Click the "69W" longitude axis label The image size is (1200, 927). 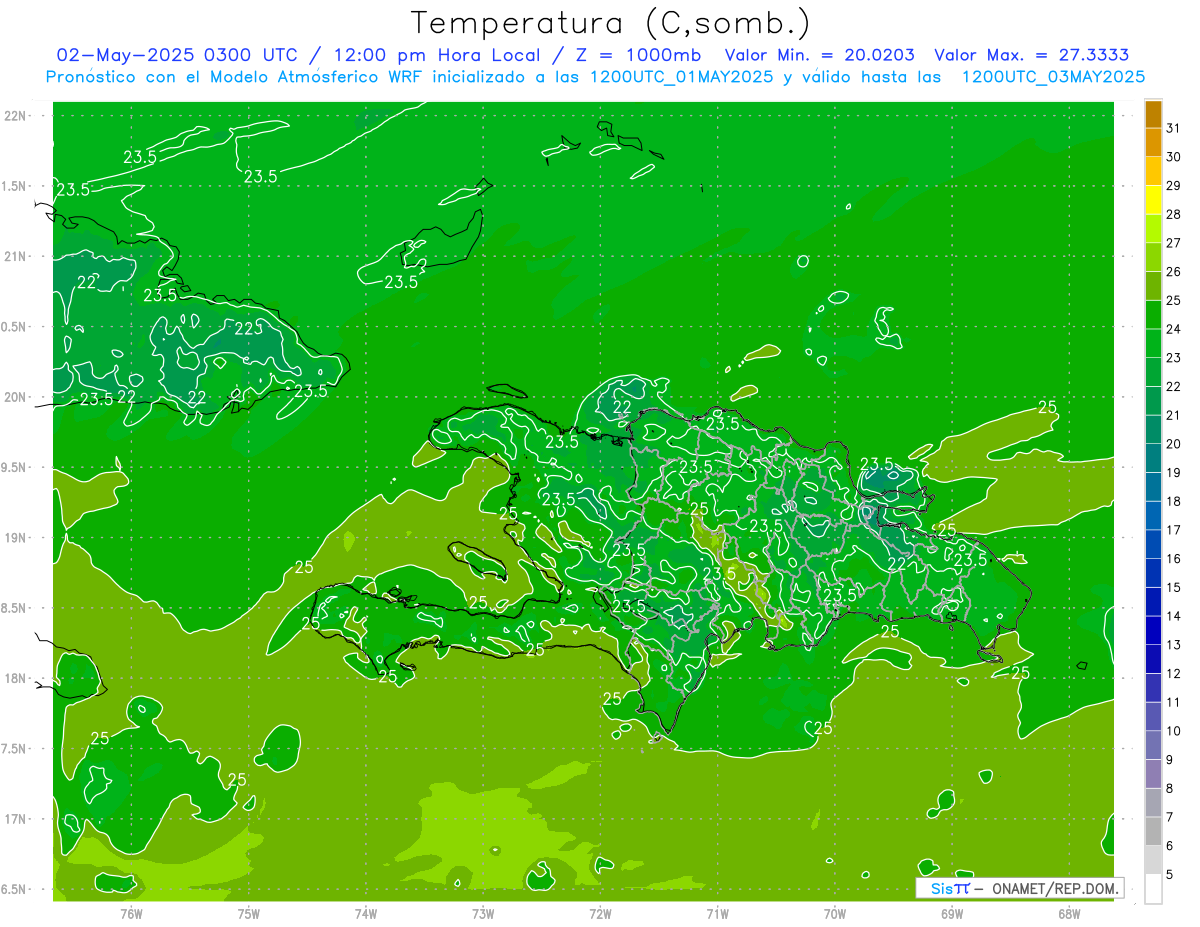952,914
